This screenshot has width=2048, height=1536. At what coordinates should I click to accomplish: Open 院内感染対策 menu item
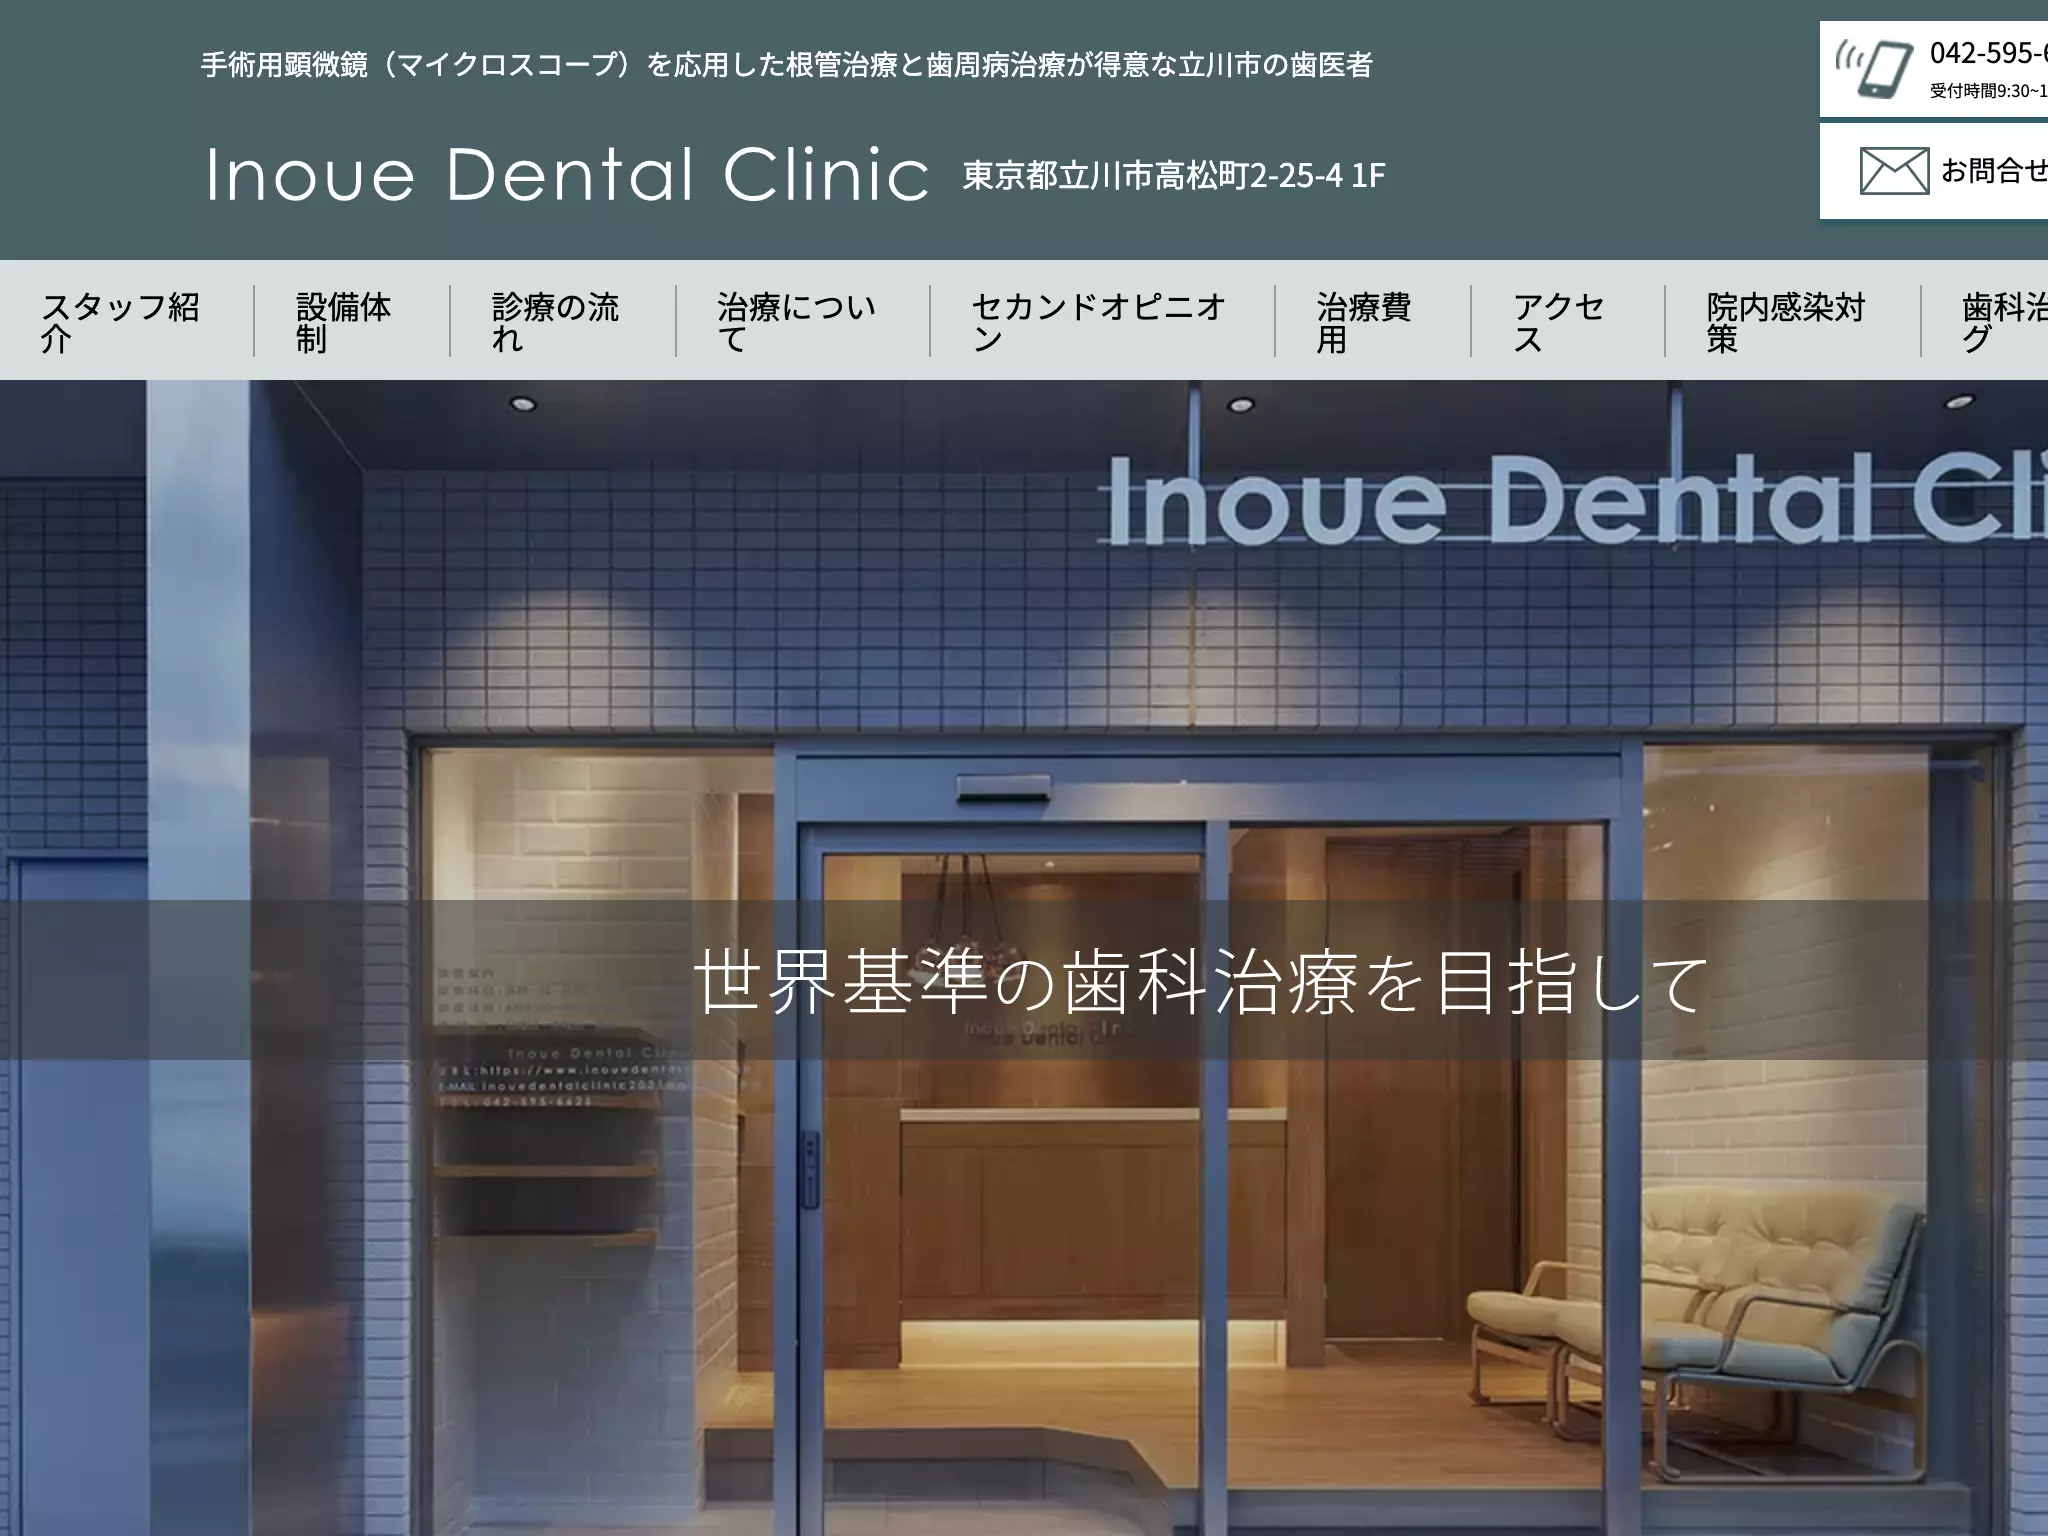[1787, 322]
